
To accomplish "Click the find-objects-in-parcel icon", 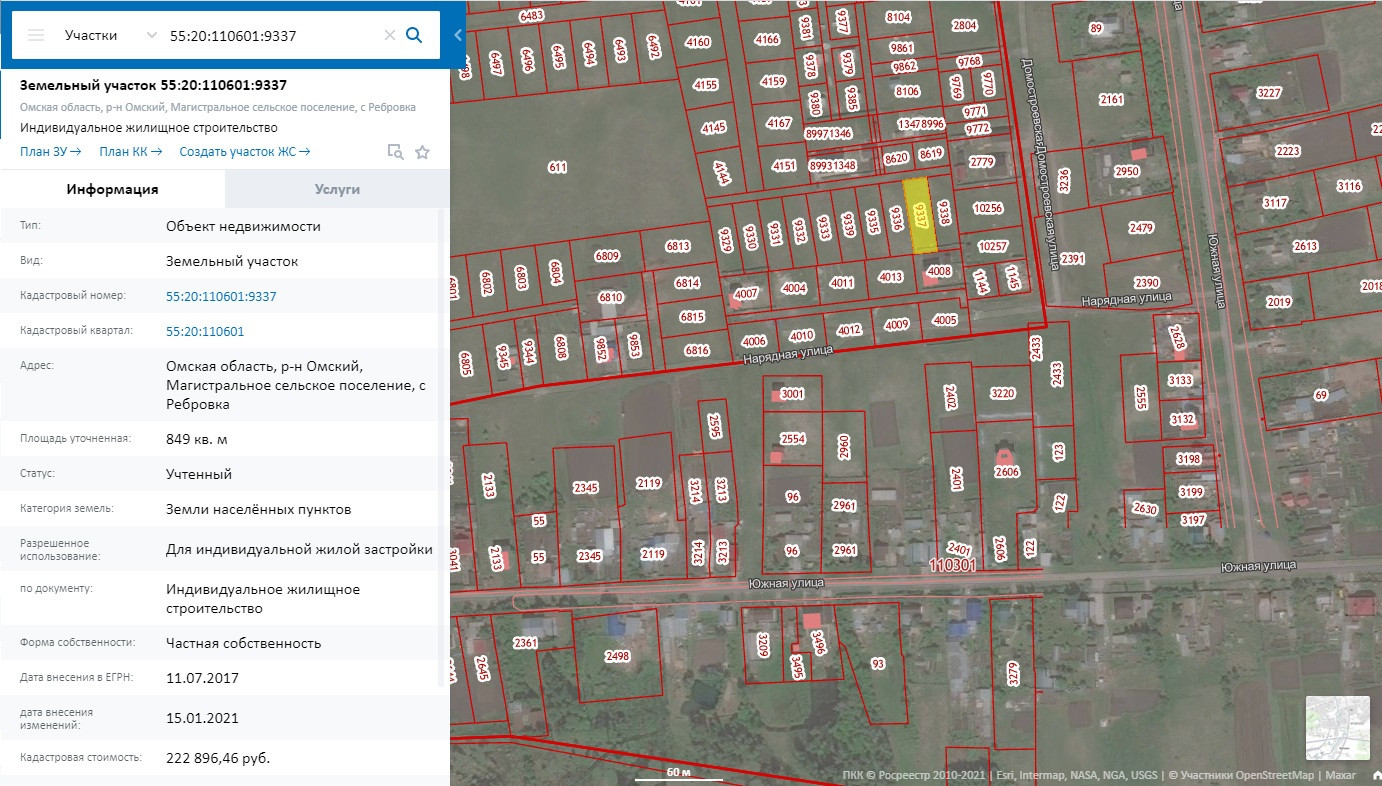I will (395, 152).
